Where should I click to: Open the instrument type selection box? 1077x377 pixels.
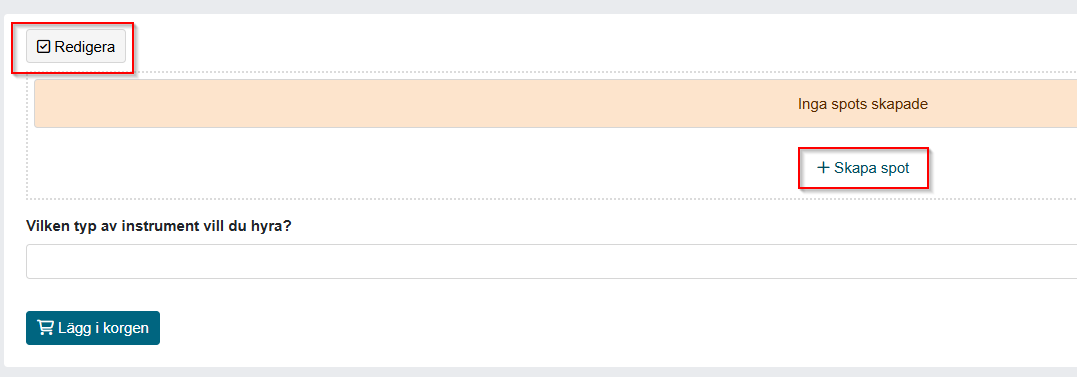[552, 262]
